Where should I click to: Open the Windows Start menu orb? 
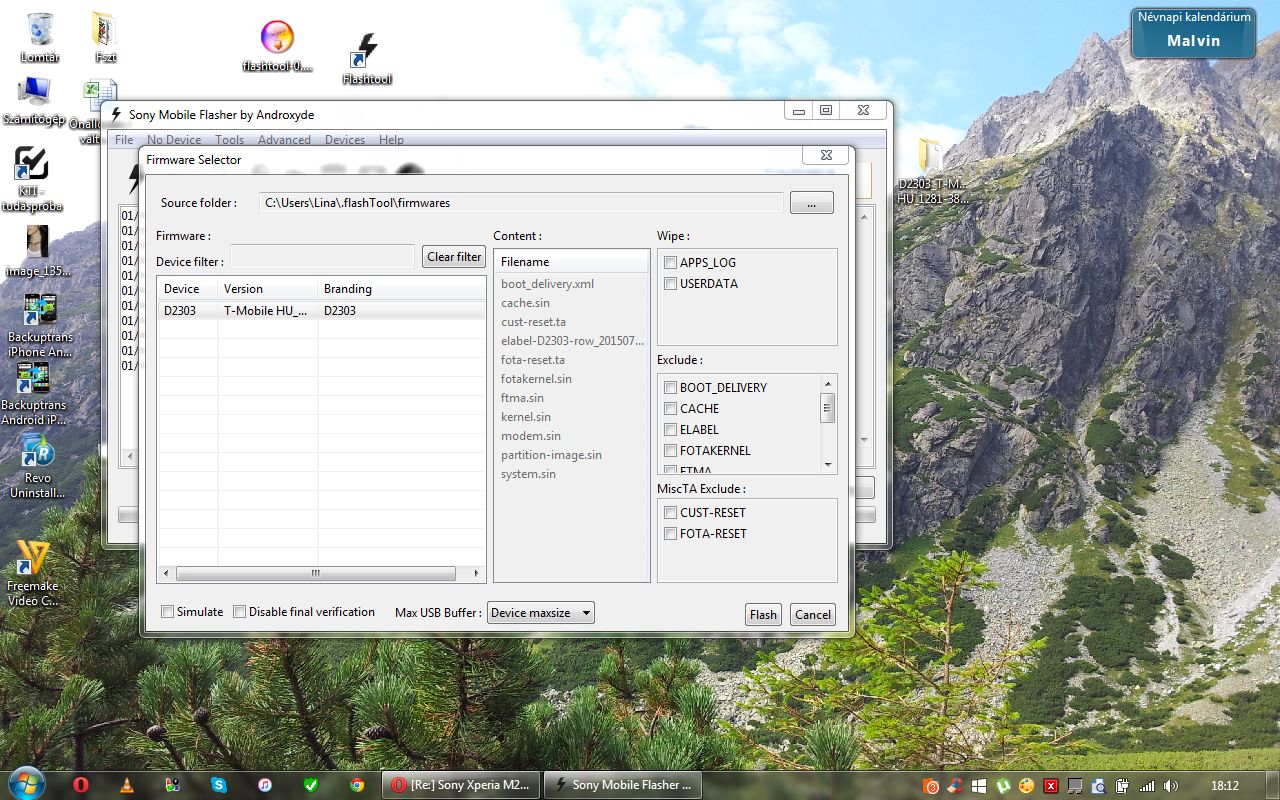26,784
